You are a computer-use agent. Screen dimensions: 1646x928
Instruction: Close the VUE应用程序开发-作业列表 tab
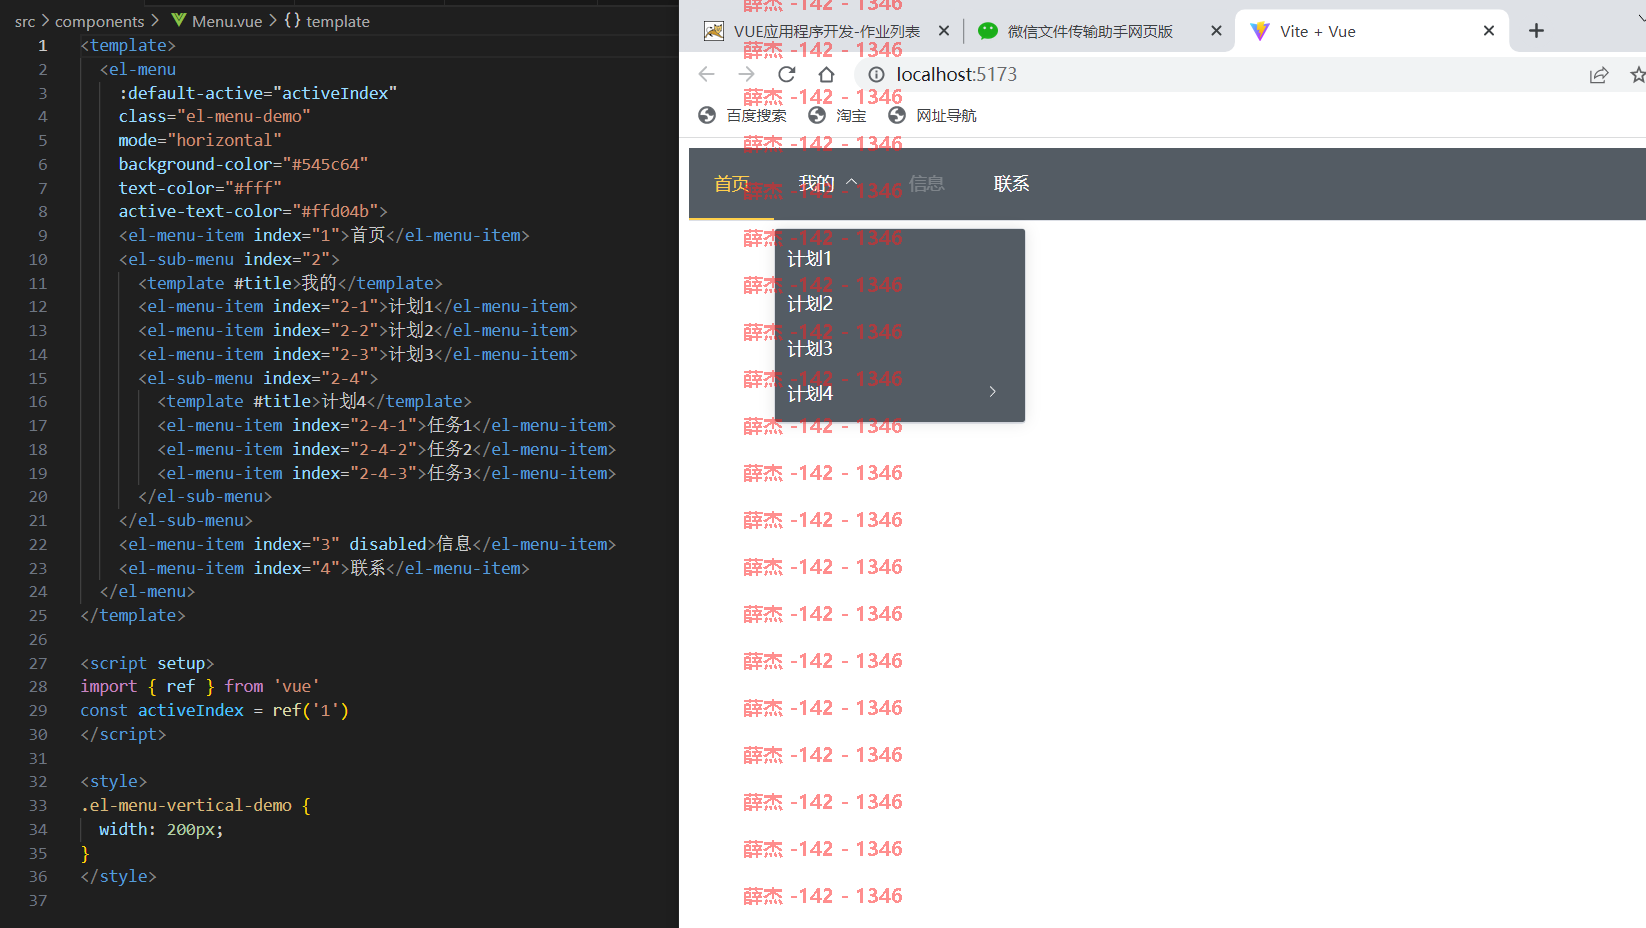944,31
